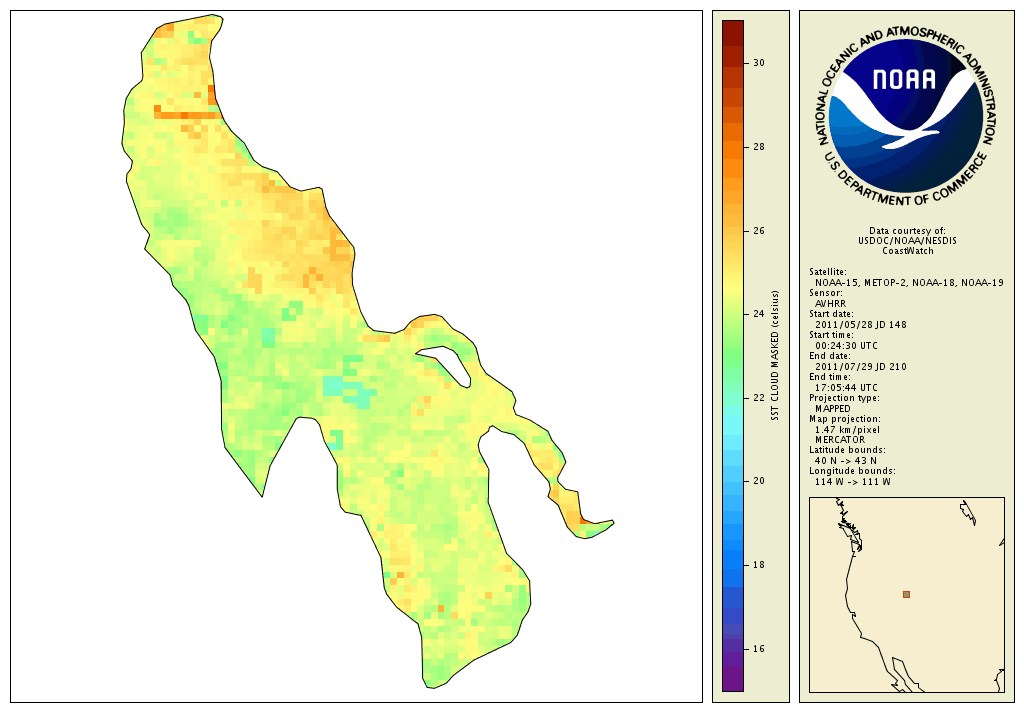
Task: Click longitude value '114 W -> 111 W'
Action: pyautogui.click(x=852, y=482)
